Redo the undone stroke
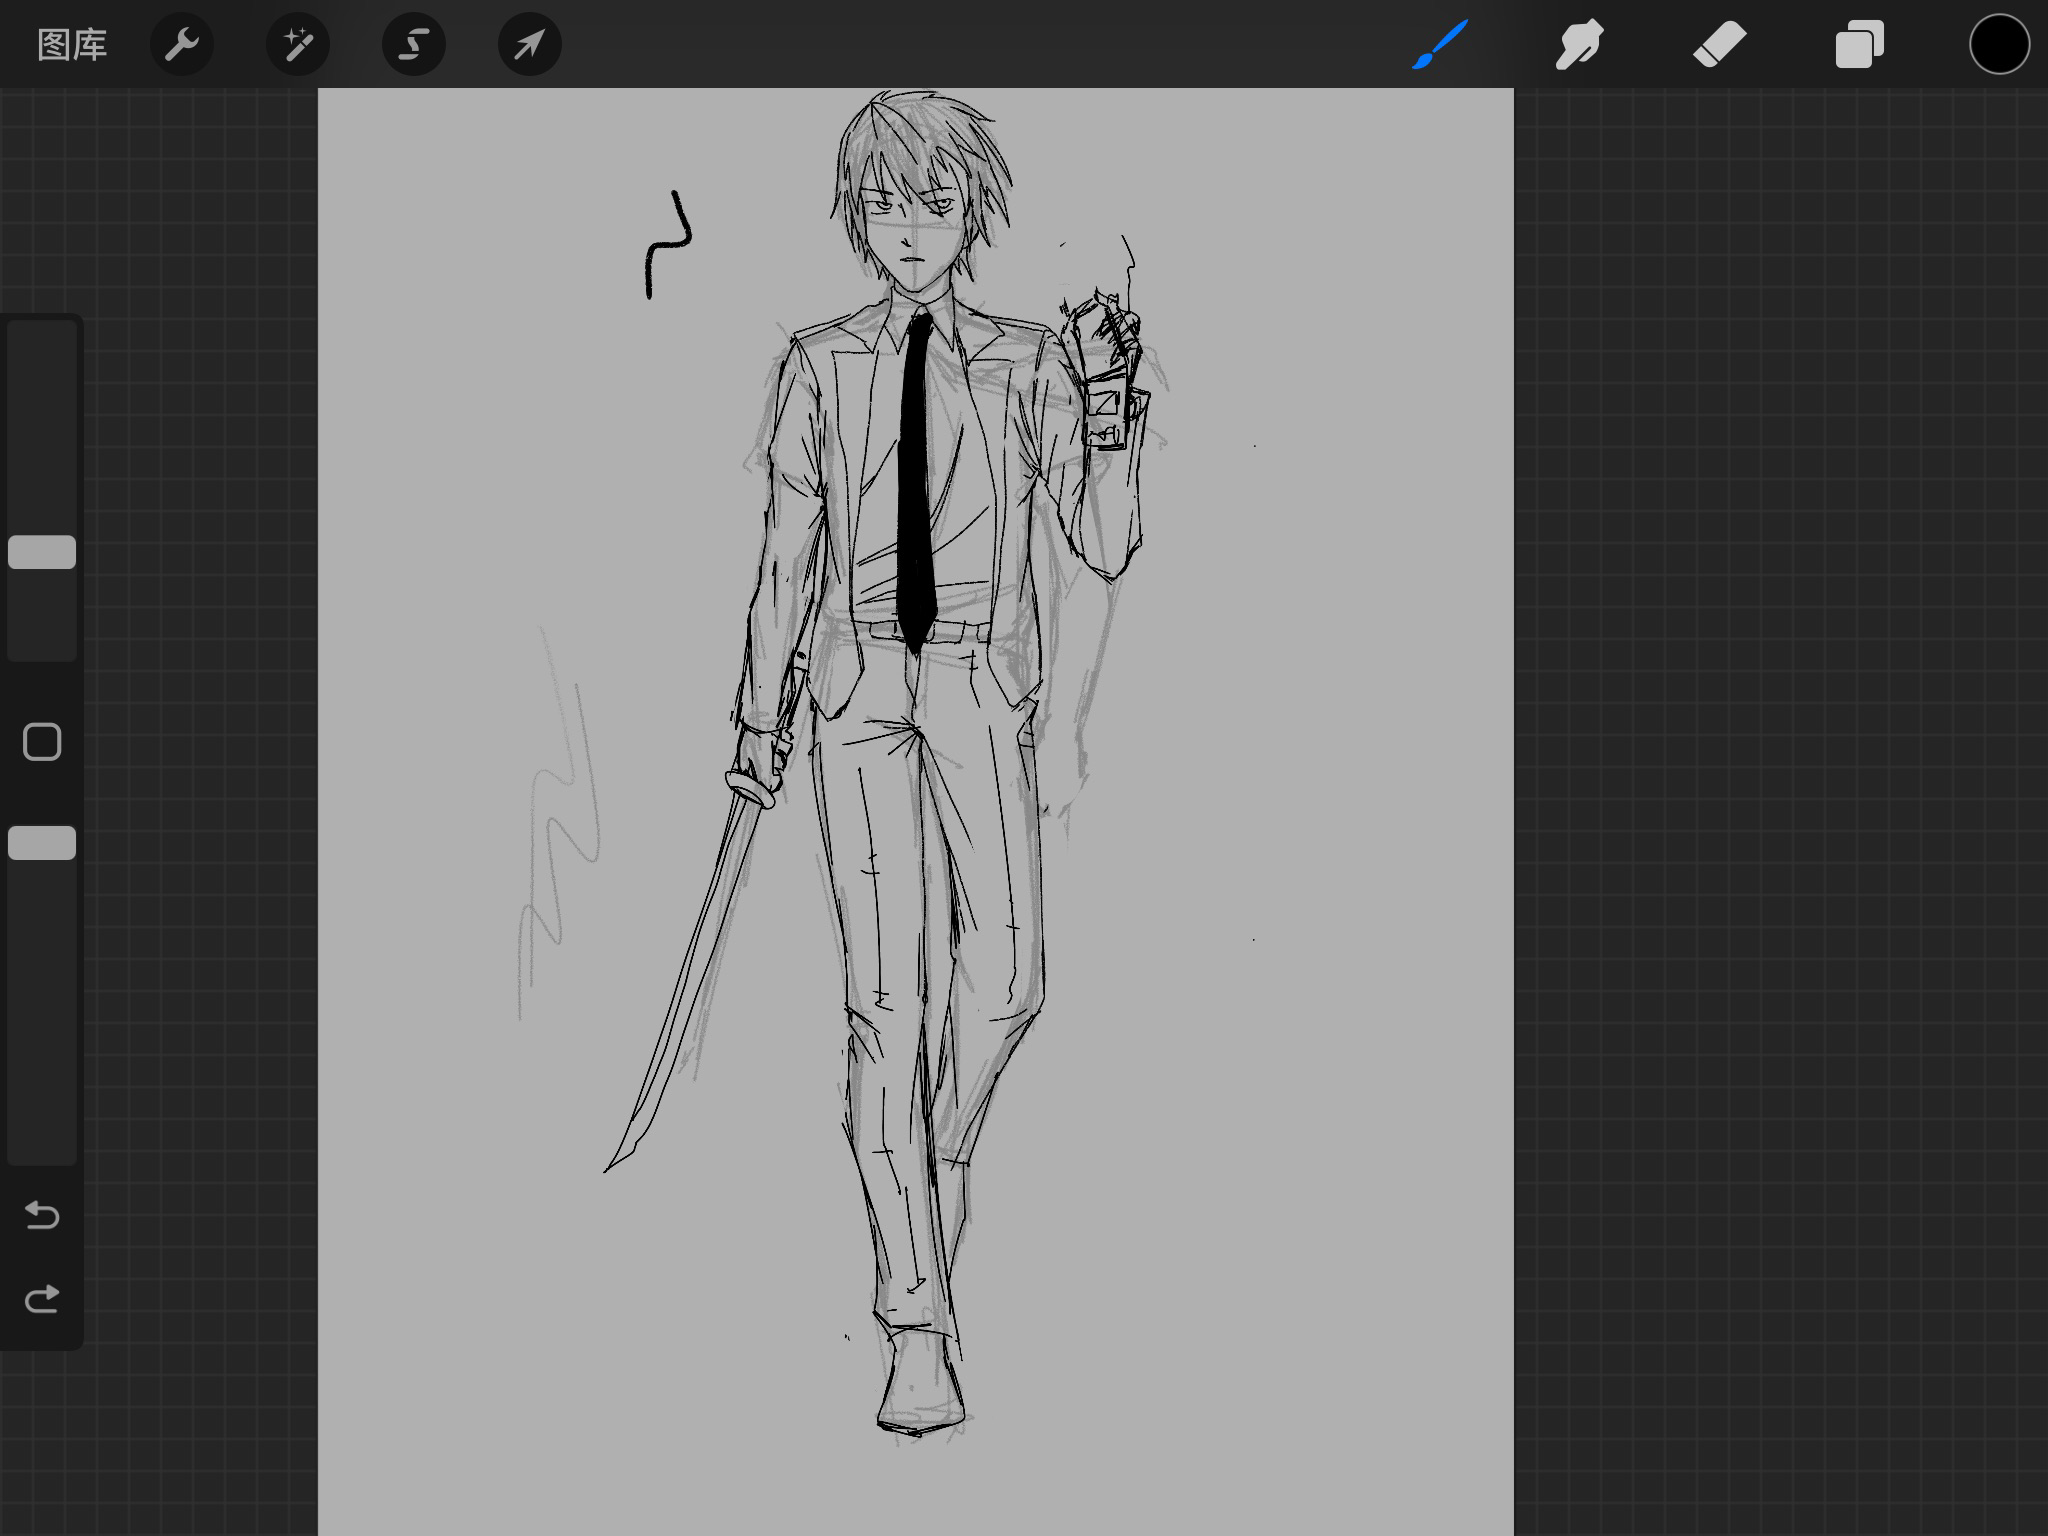 coord(42,1299)
